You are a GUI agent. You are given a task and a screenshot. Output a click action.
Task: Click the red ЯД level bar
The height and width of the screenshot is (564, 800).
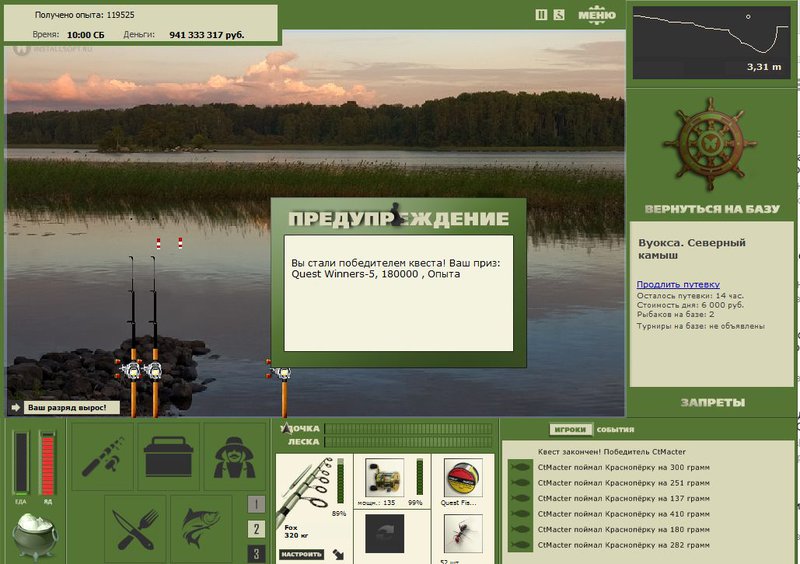47,464
